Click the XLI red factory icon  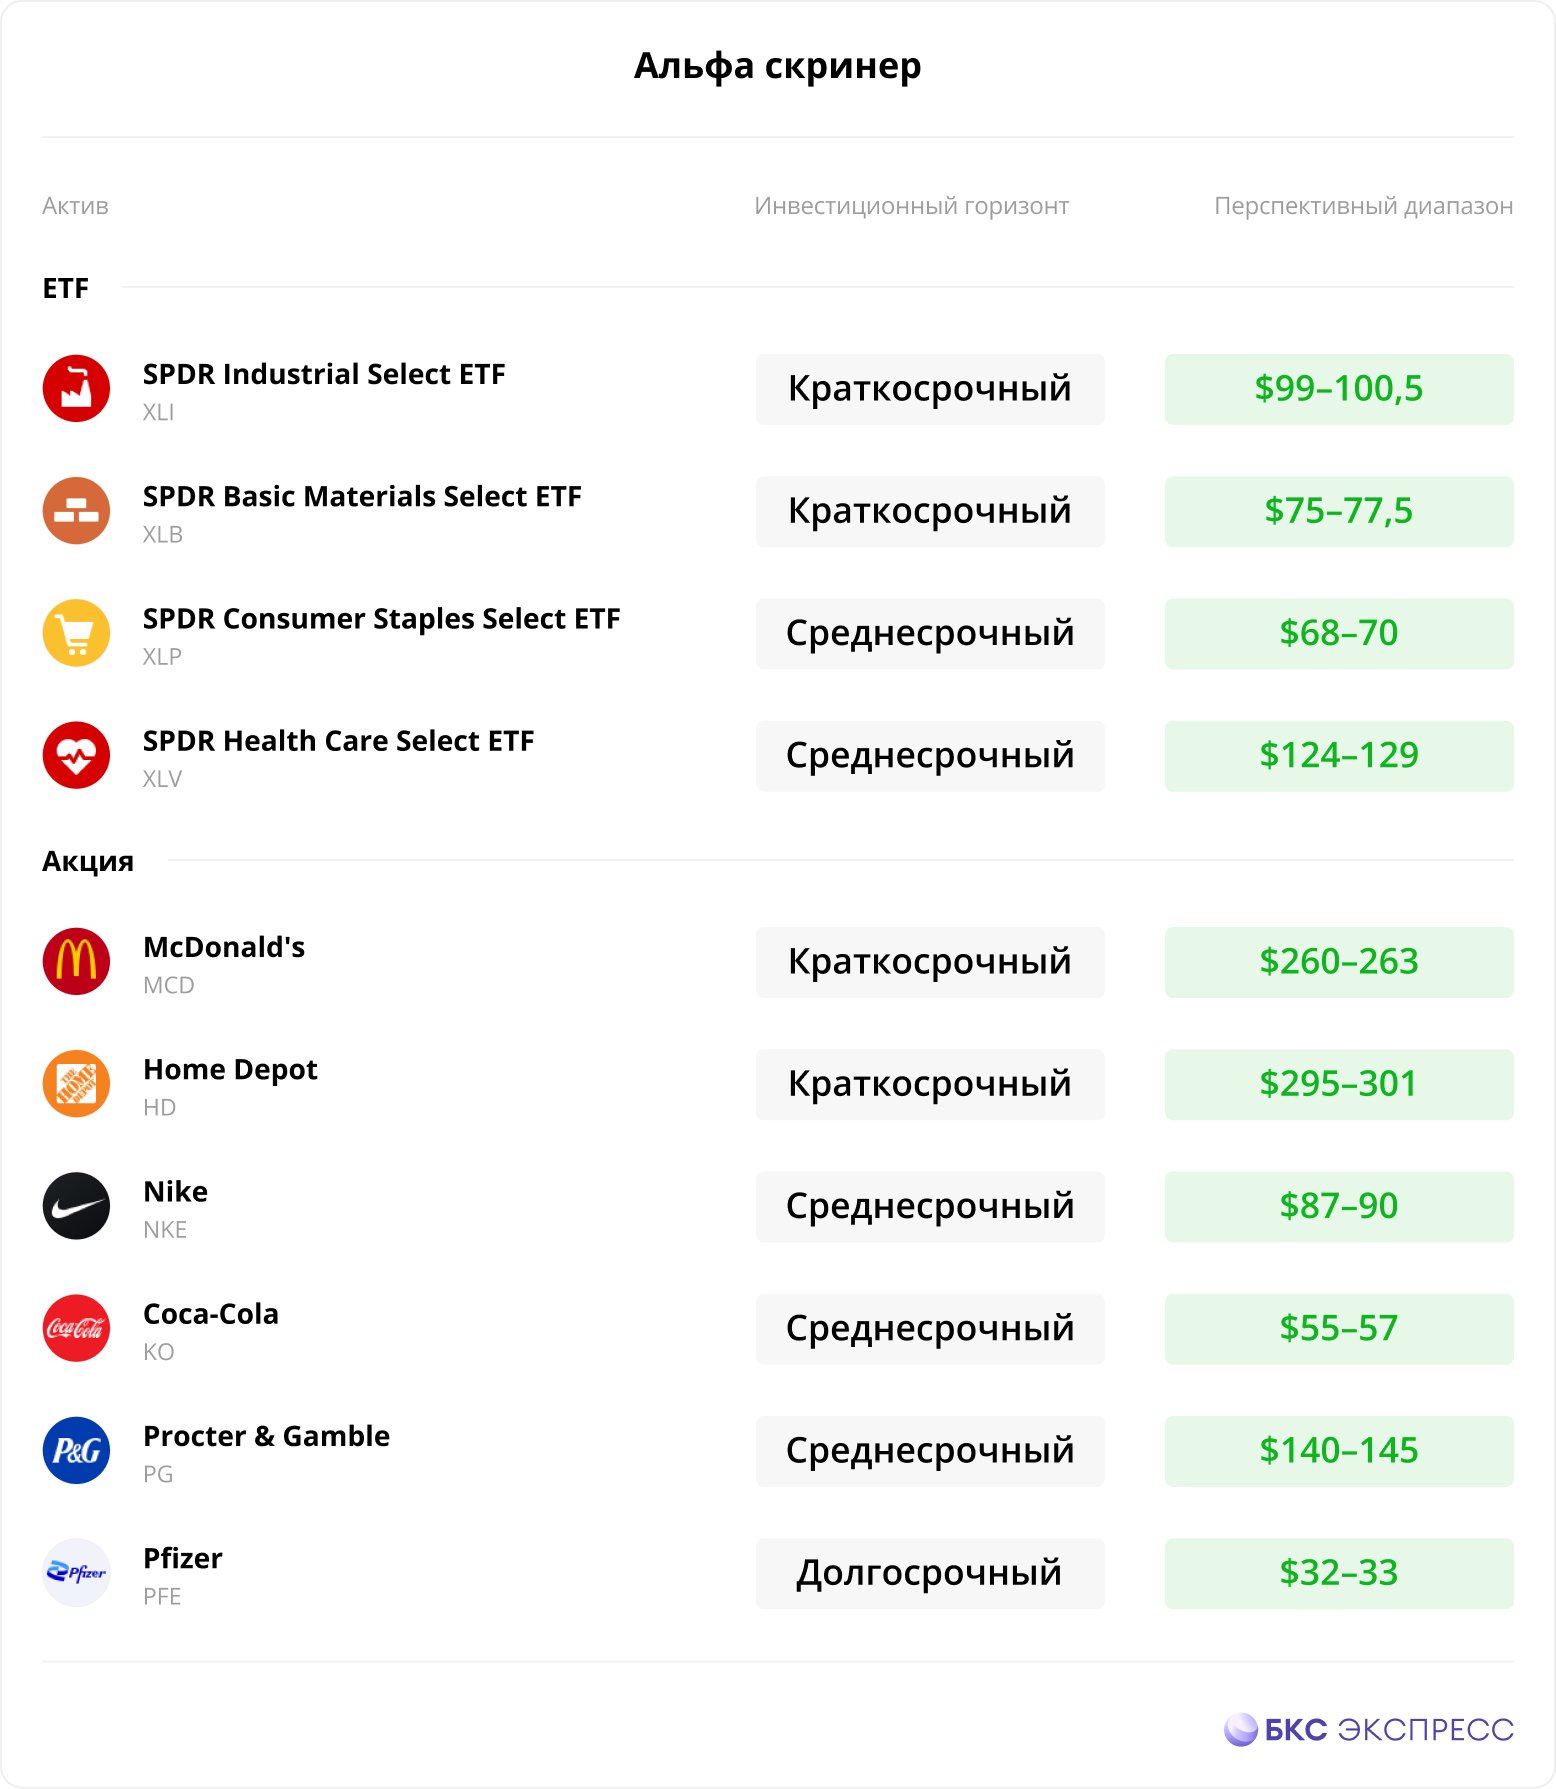tap(76, 388)
